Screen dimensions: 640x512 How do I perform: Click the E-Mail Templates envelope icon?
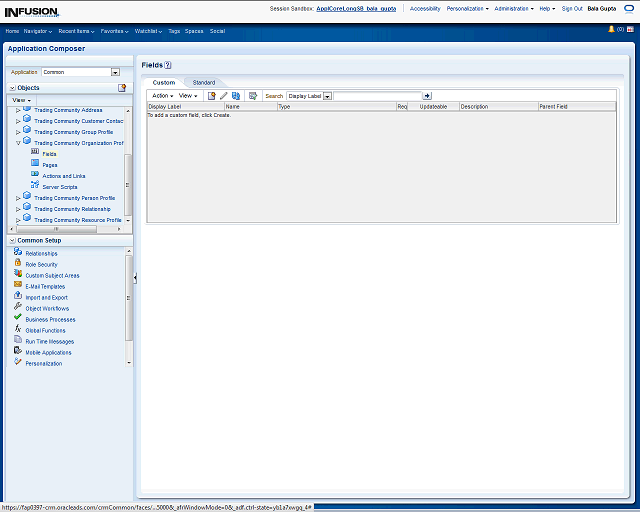click(18, 286)
